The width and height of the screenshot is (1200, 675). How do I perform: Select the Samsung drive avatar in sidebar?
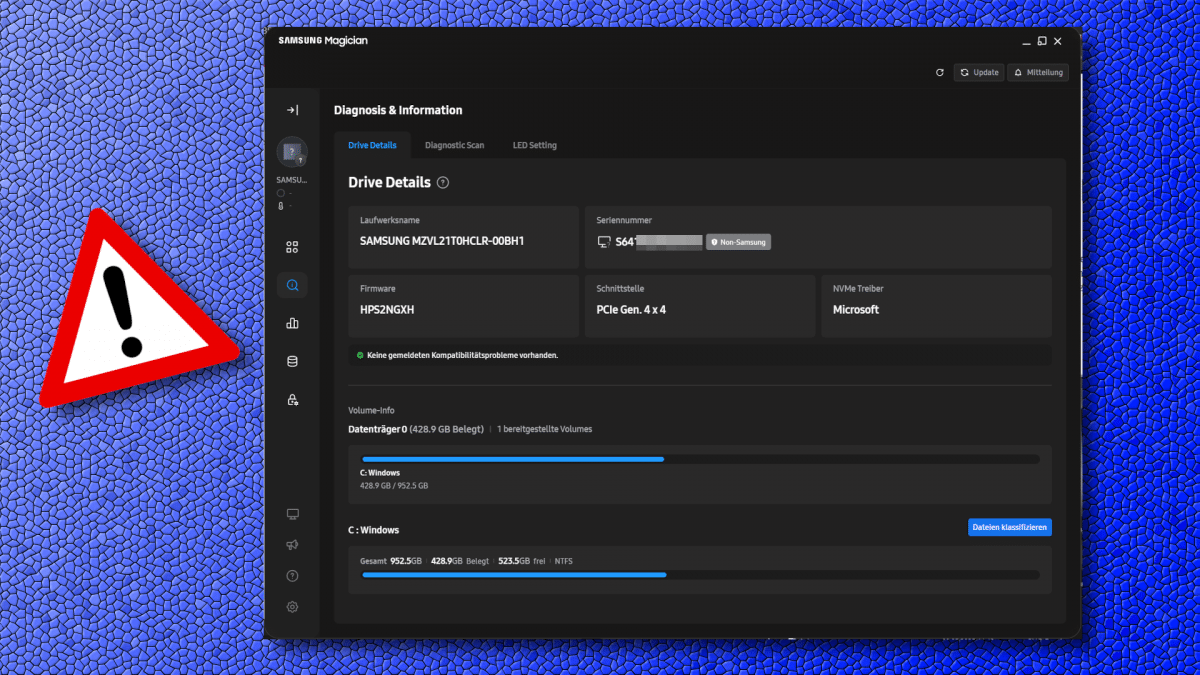pos(292,153)
